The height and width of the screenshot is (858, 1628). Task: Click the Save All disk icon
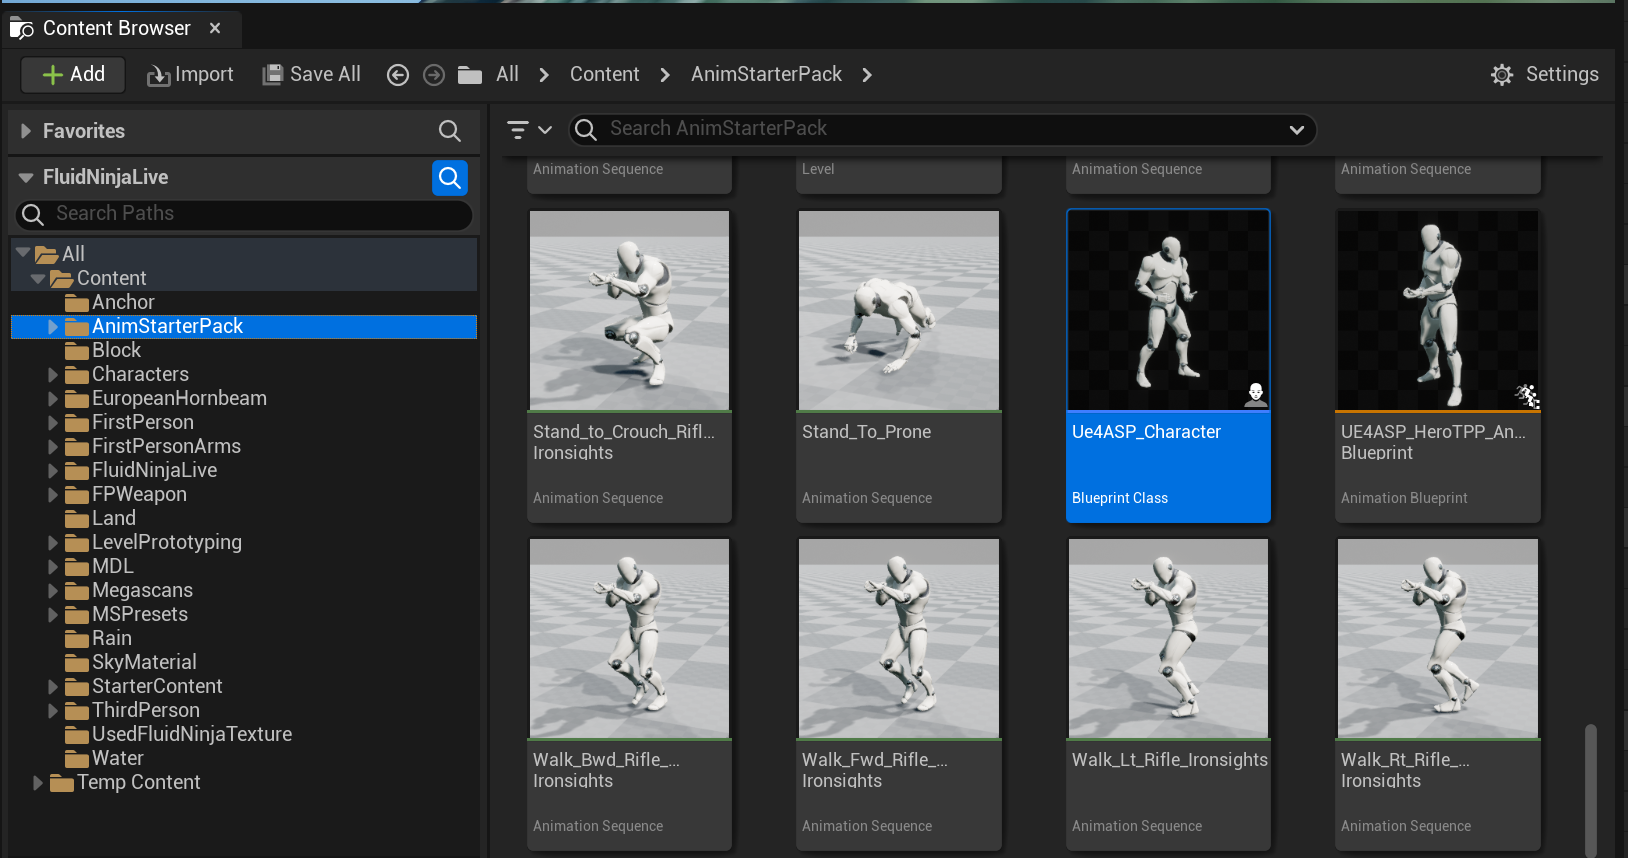tap(272, 75)
